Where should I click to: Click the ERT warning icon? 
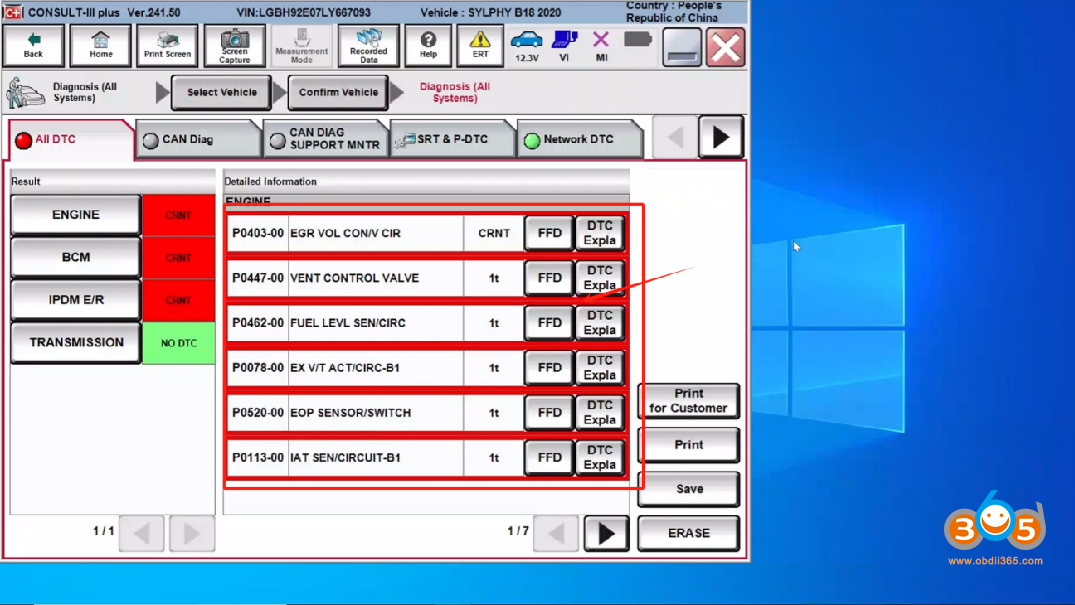coord(480,45)
